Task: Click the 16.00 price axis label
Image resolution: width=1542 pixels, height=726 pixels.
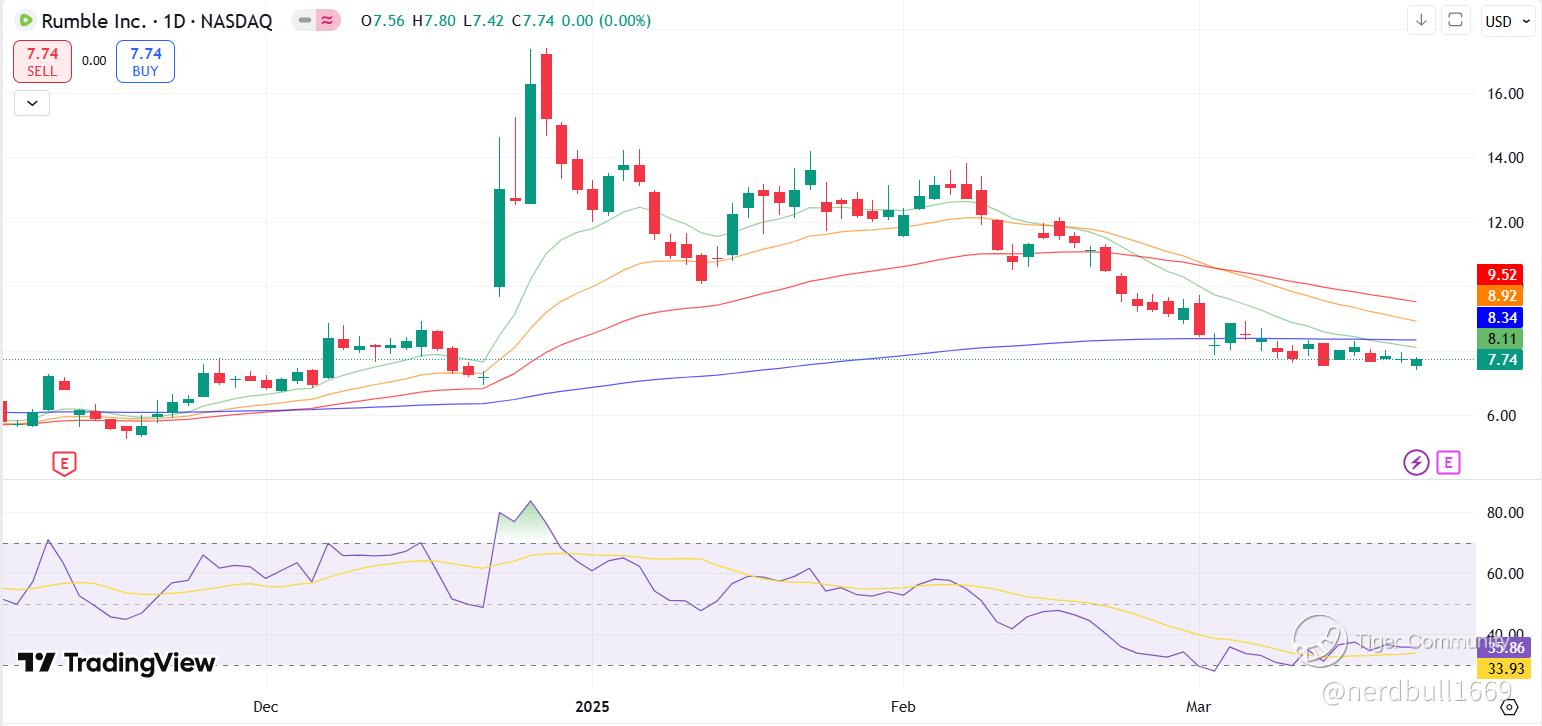Action: (x=1505, y=93)
